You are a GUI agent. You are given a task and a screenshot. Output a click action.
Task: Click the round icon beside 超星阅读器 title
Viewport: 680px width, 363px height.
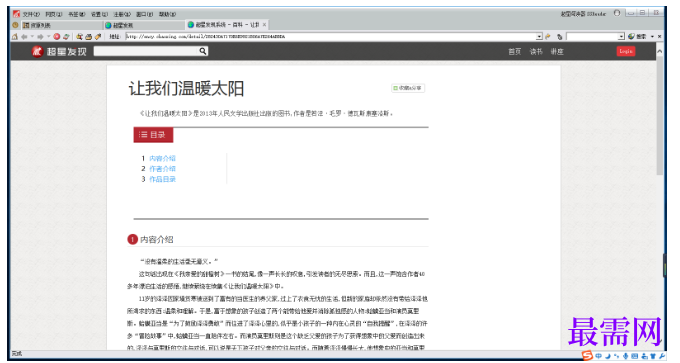point(617,13)
